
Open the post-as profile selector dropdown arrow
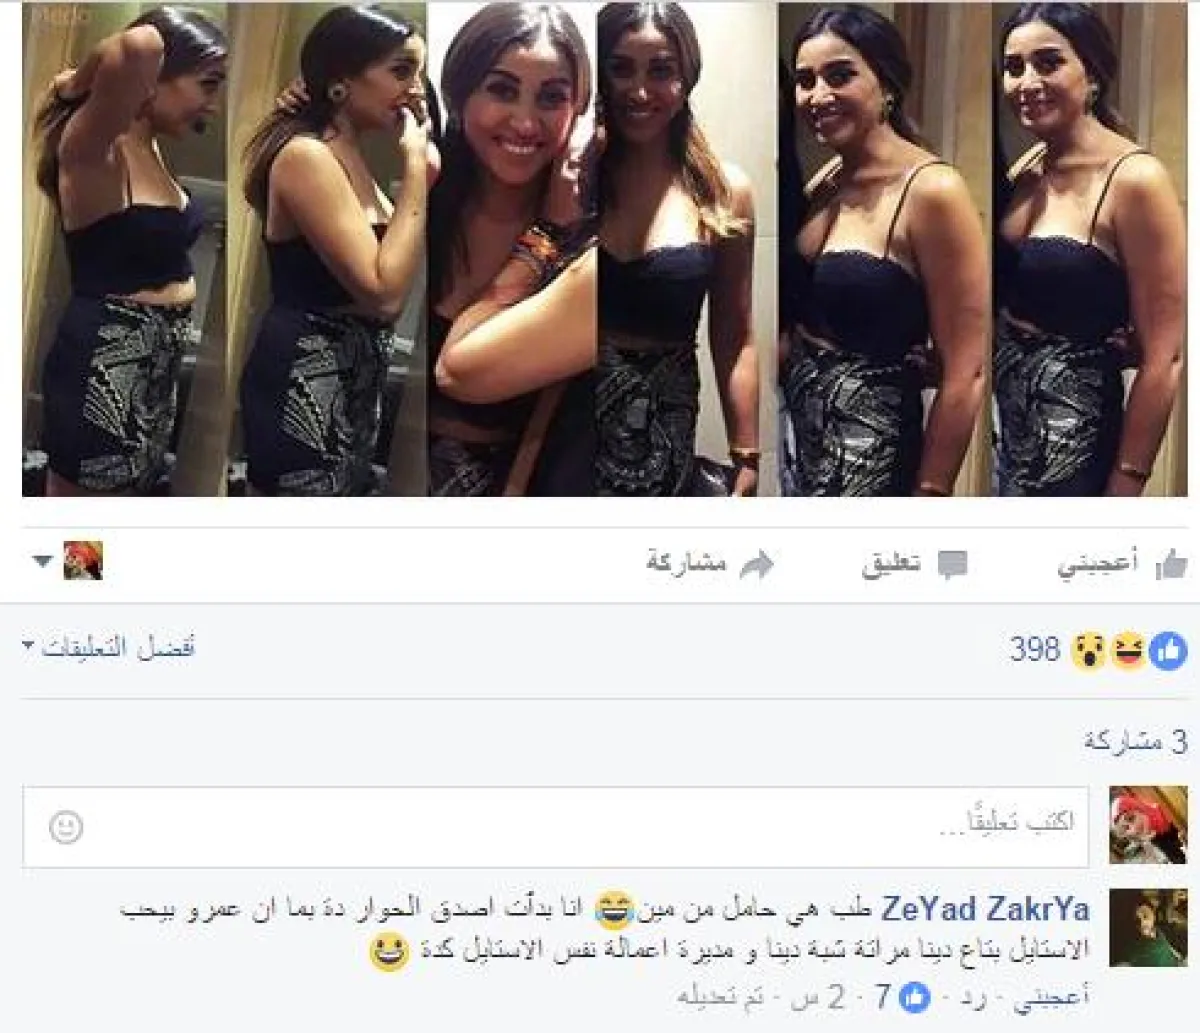(x=42, y=561)
